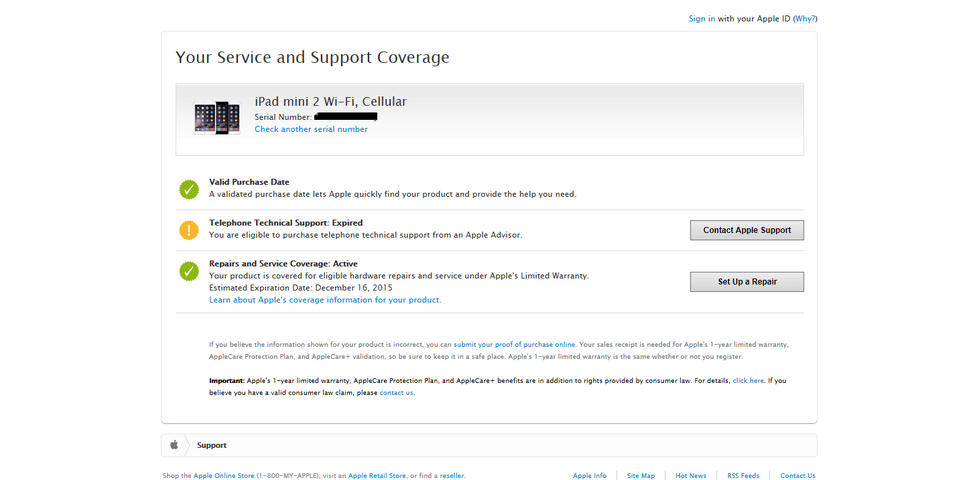965x480 pixels.
Task: Follow the contact us link
Action: coord(396,393)
